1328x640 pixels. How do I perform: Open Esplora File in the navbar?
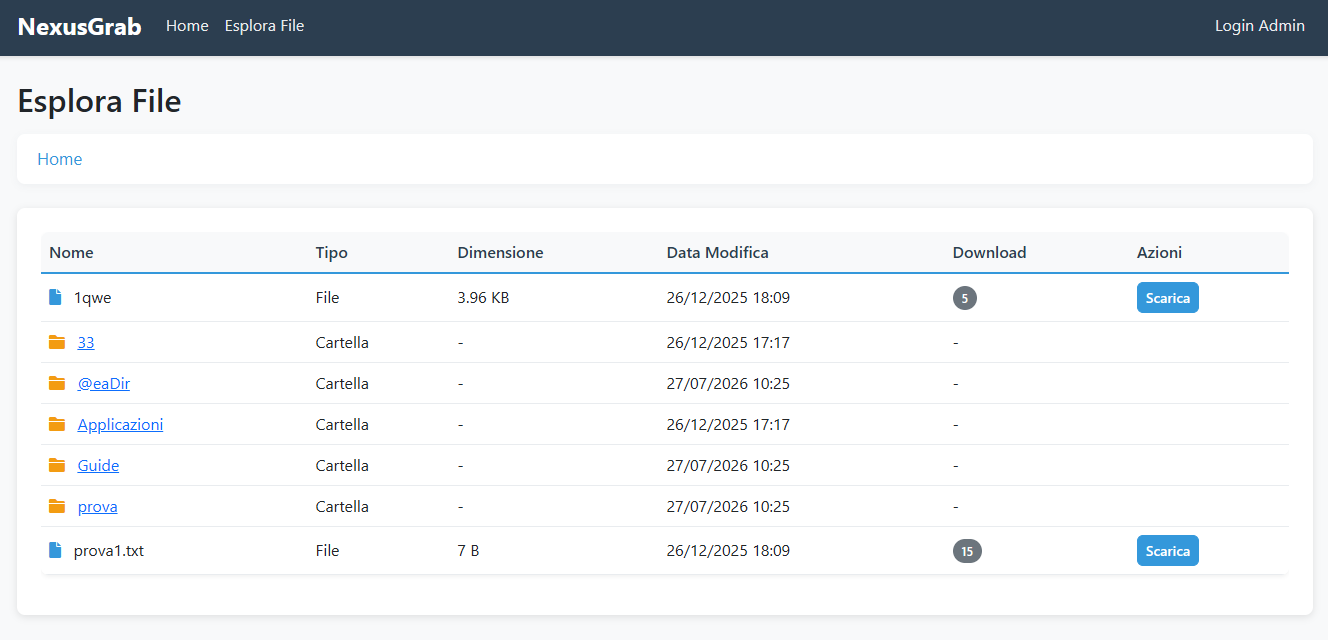coord(264,26)
